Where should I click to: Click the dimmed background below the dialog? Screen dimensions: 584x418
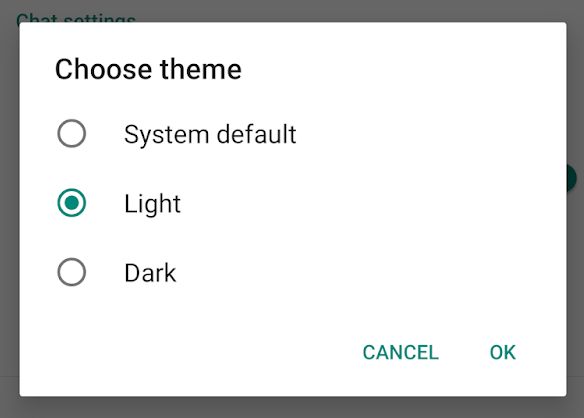(x=292, y=408)
